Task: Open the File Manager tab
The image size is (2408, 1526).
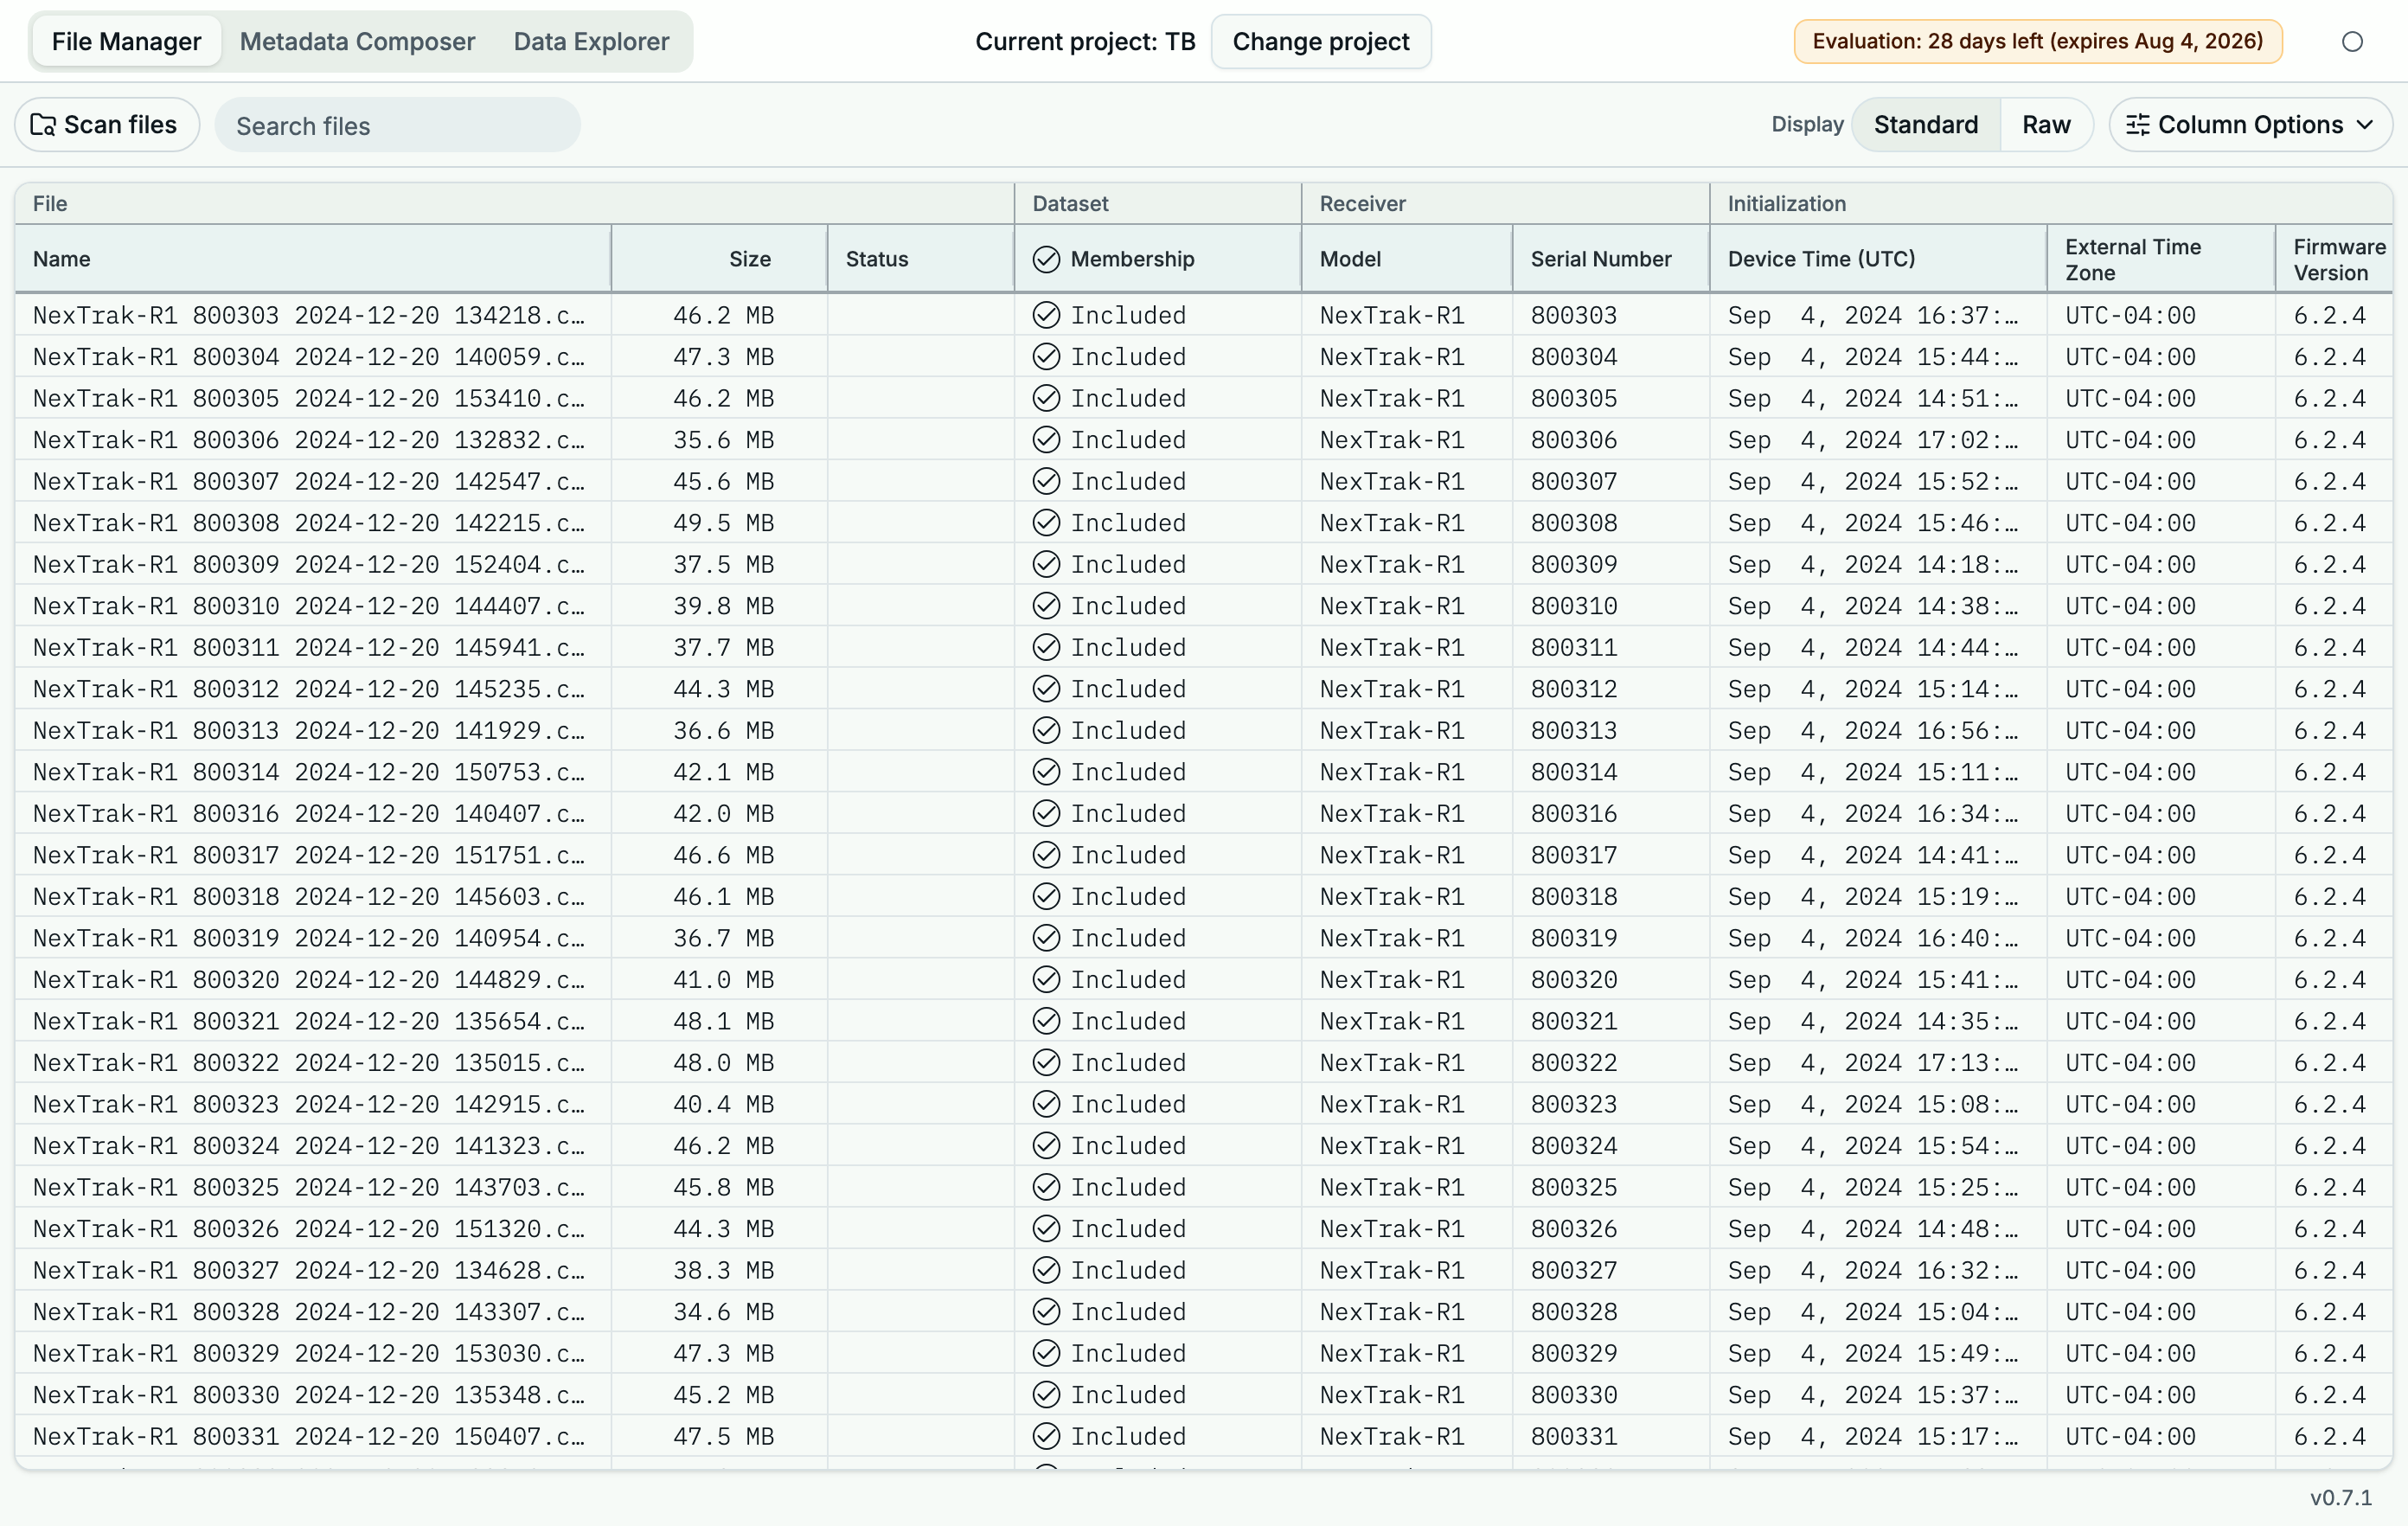Action: coord(126,42)
